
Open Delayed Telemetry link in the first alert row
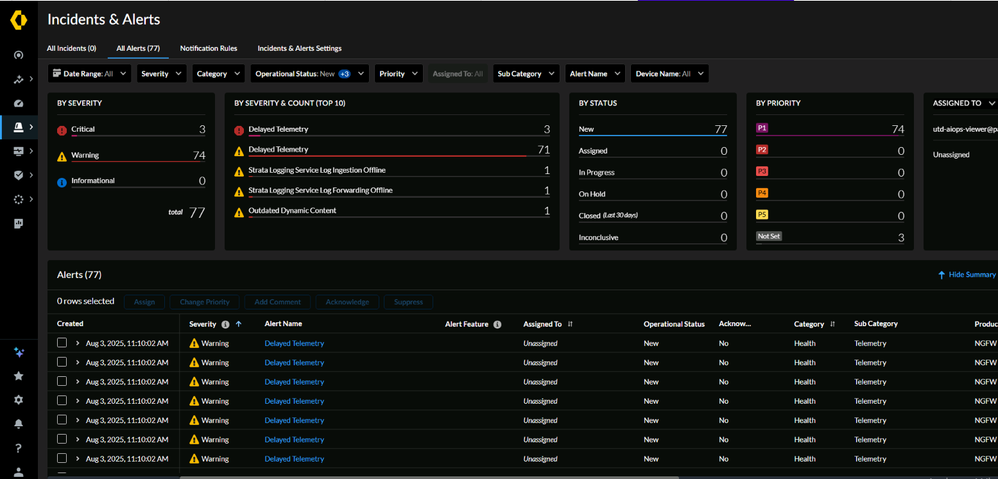(x=294, y=344)
